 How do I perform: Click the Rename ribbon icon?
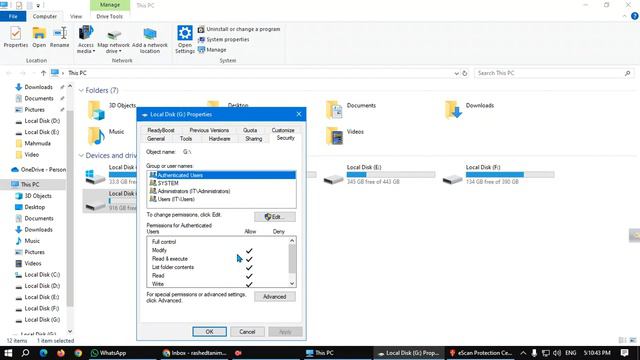coord(60,37)
